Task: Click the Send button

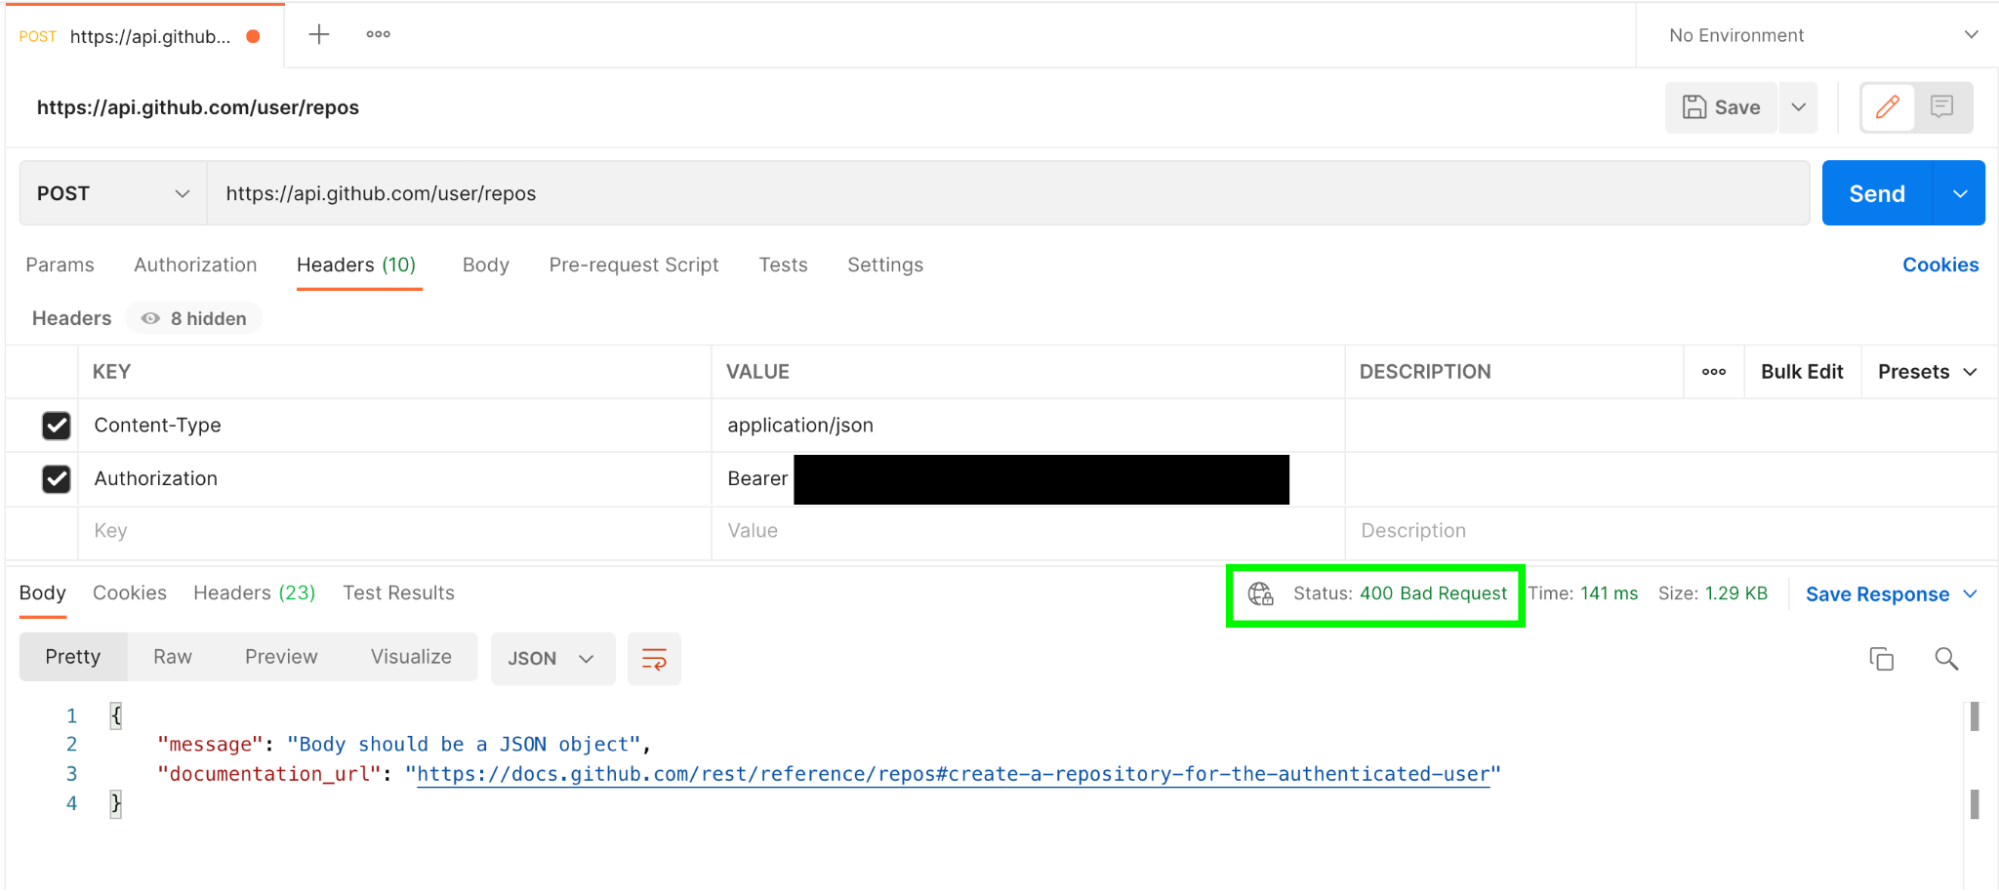Action: (1877, 194)
